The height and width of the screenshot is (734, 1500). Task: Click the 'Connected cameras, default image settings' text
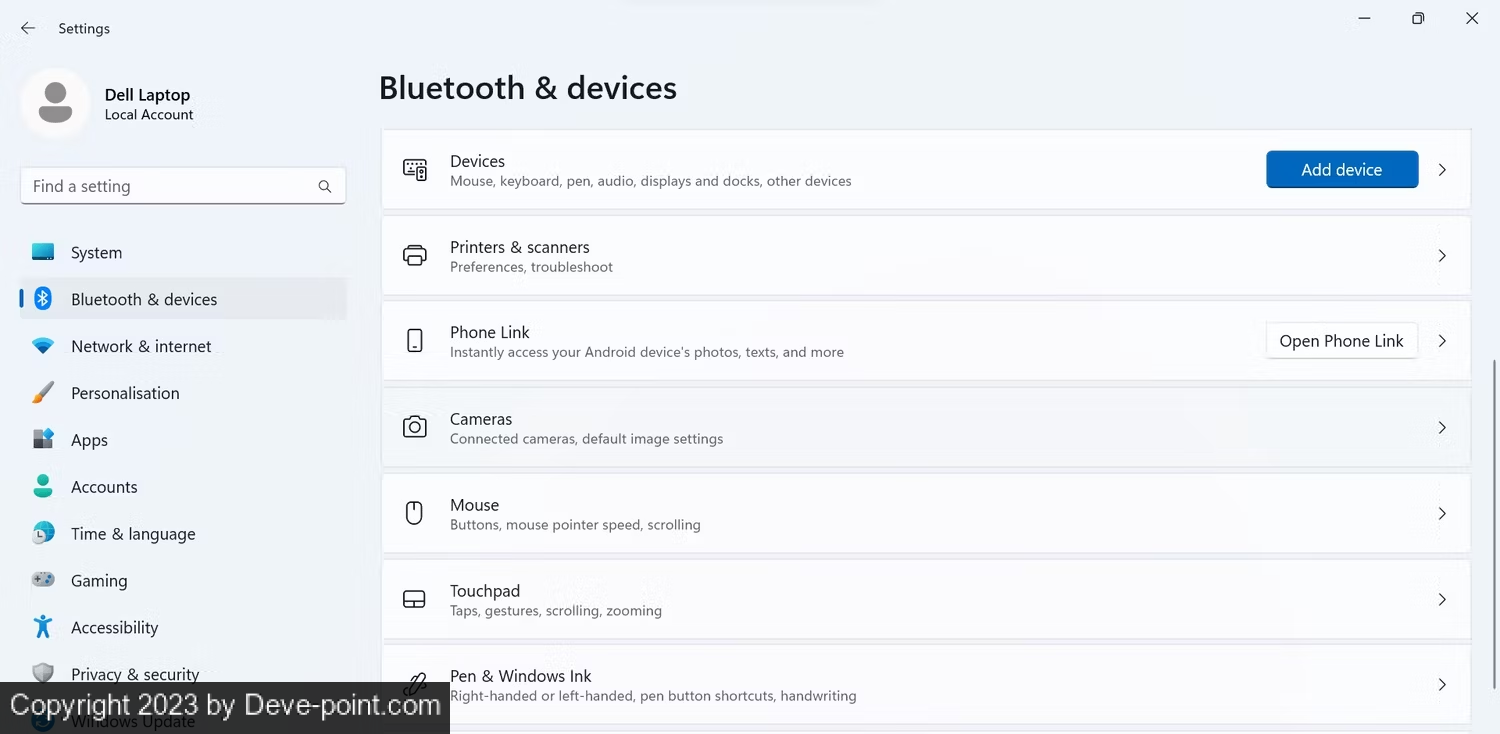point(586,439)
